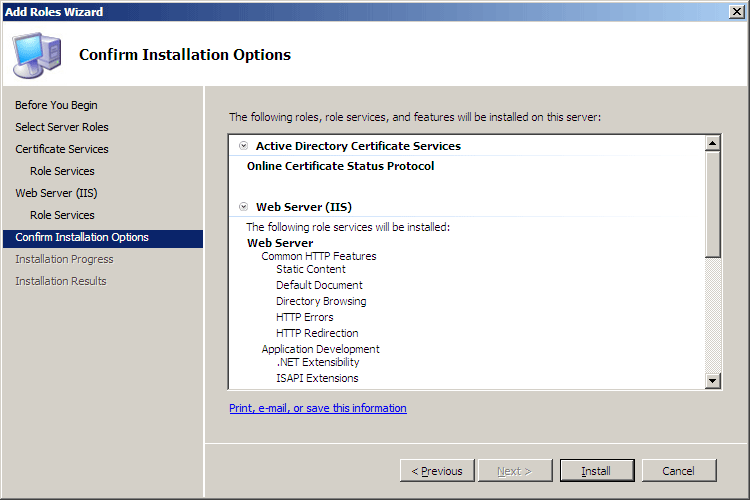Select the Confirm Installation Options step
The width and height of the screenshot is (750, 500).
pyautogui.click(x=103, y=239)
